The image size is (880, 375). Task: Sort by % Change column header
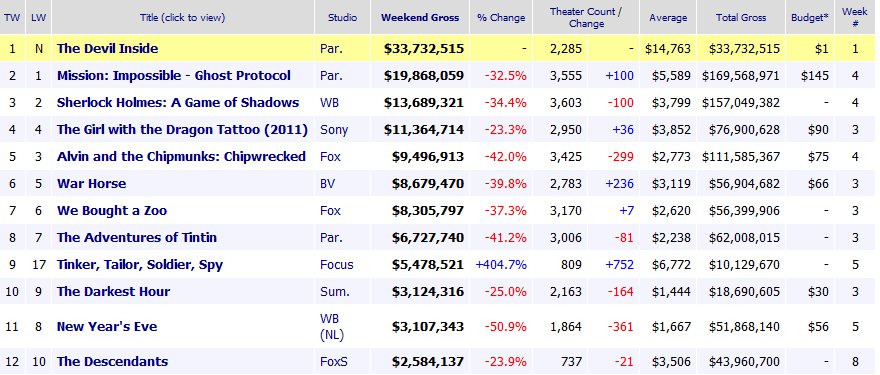[x=501, y=17]
